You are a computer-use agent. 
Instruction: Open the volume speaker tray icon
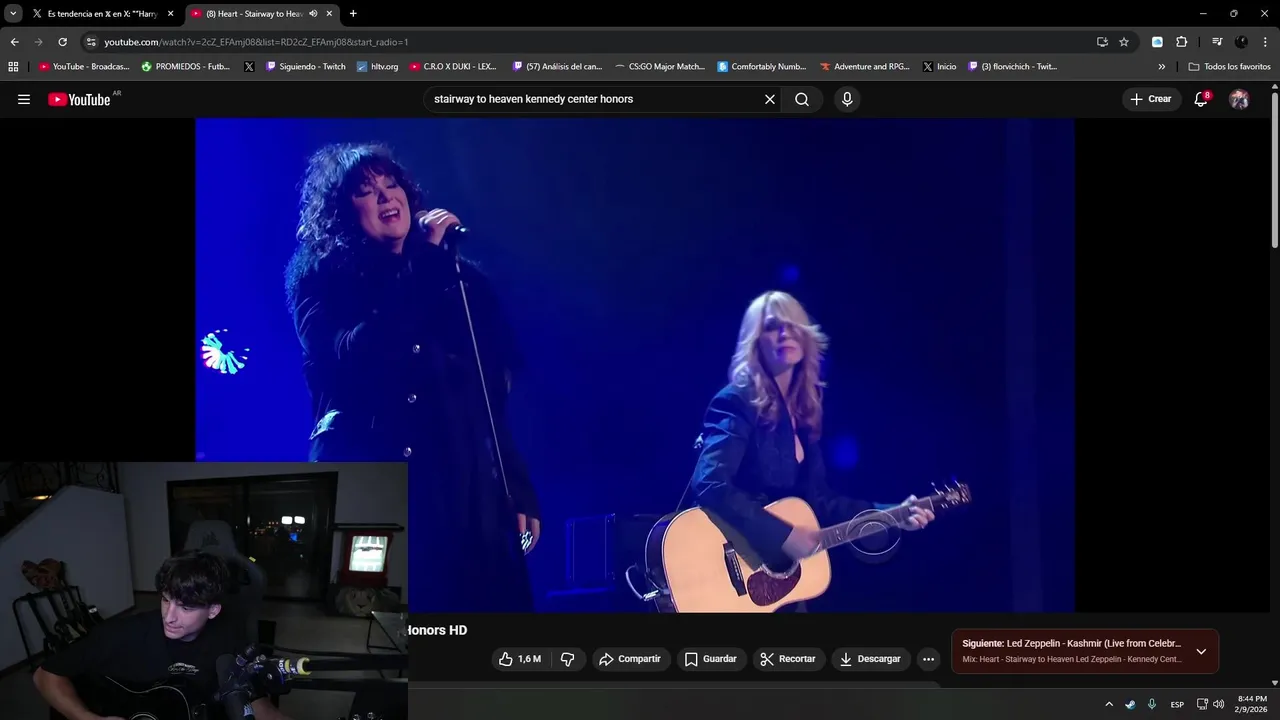point(1218,704)
